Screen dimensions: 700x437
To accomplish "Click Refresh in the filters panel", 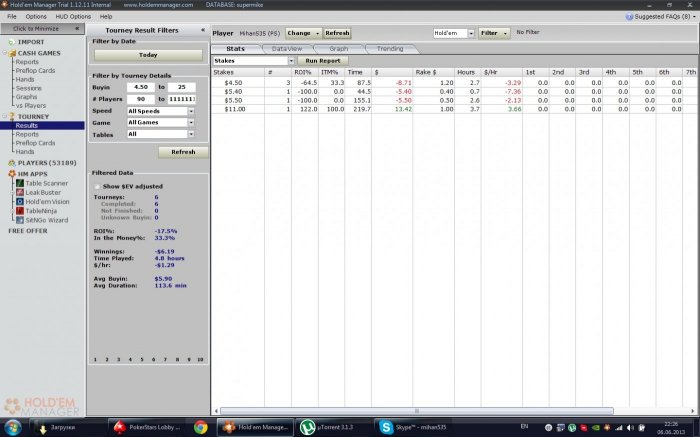I will [x=183, y=152].
